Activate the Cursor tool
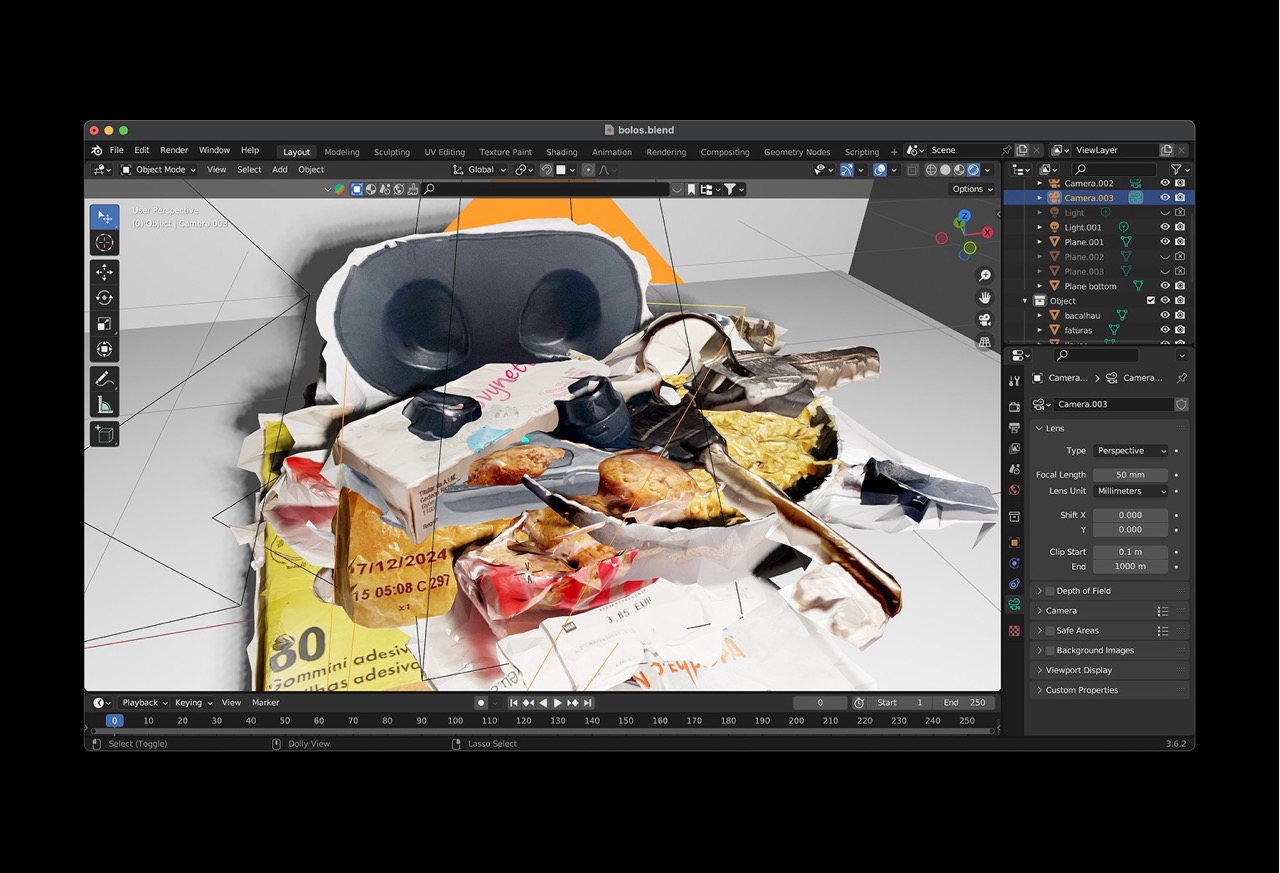The width and height of the screenshot is (1280, 873). (x=104, y=243)
